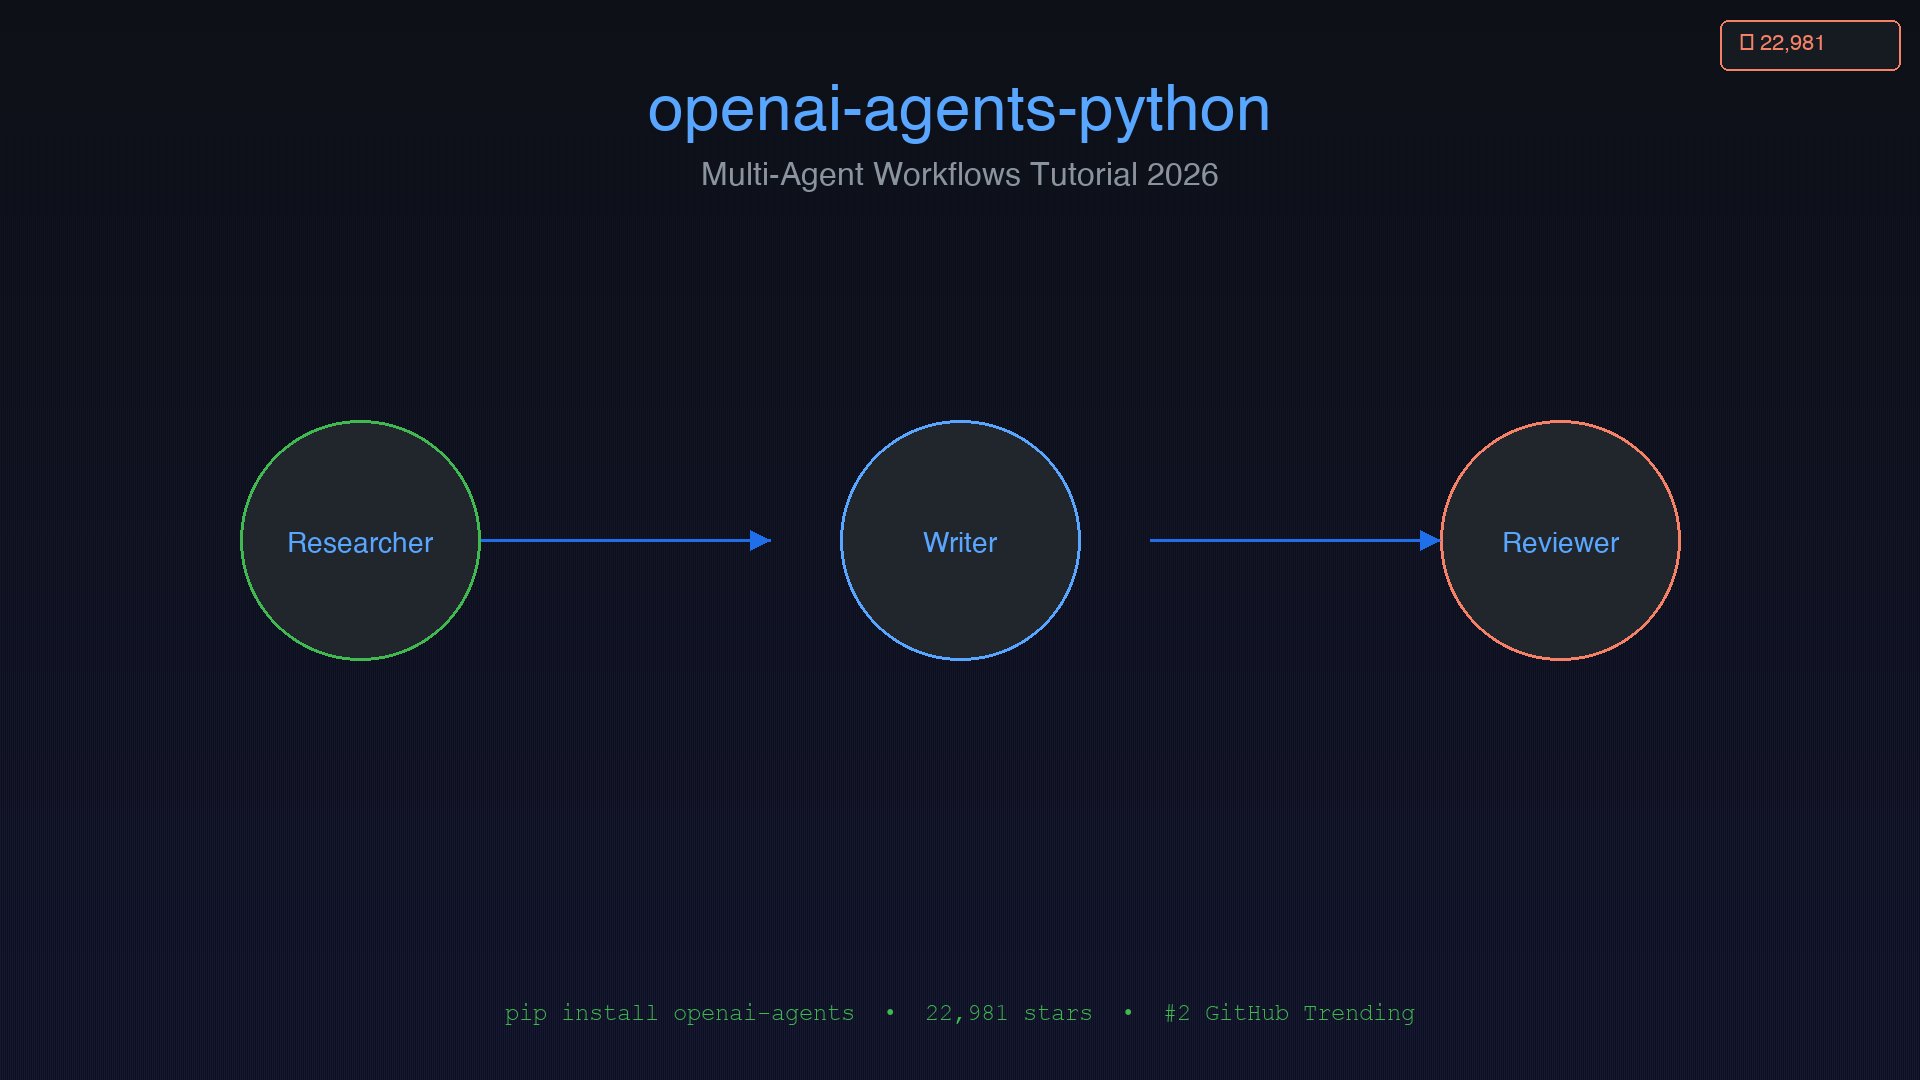Click the word 'Tutorial' in the subtitle
Screen dimensions: 1920x1080
click(1083, 174)
